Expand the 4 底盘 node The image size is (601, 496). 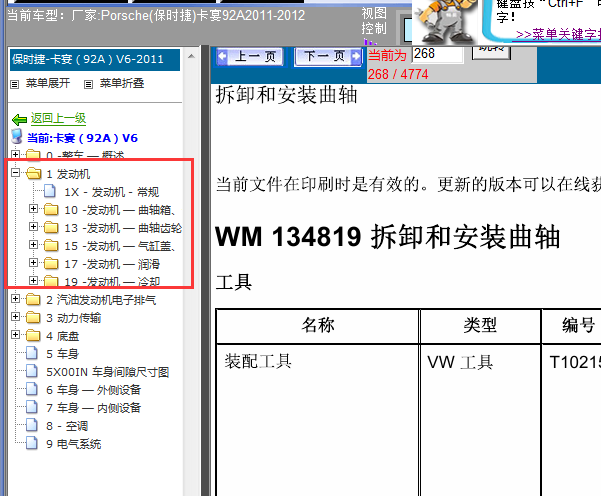(x=15, y=334)
